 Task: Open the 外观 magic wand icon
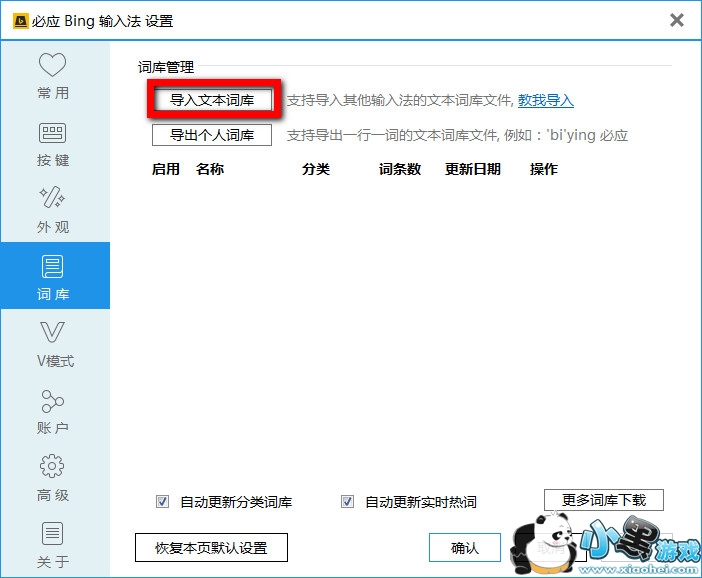tap(53, 197)
